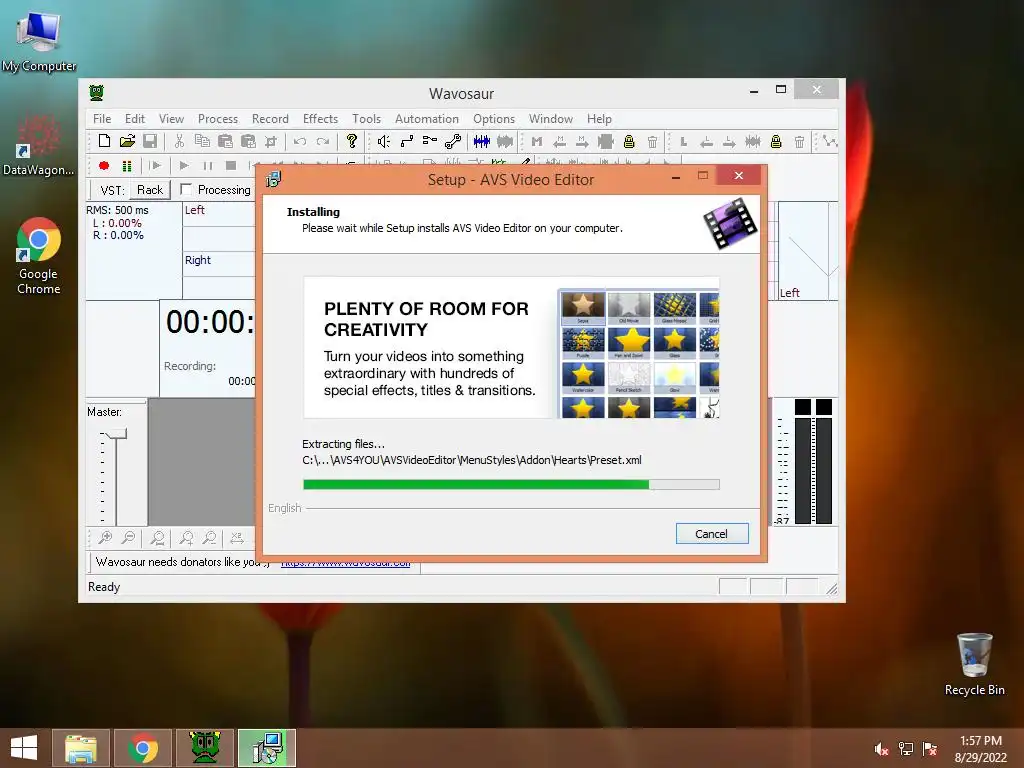
Task: Open the wavosaur.com link in the donation bar
Action: pos(345,563)
